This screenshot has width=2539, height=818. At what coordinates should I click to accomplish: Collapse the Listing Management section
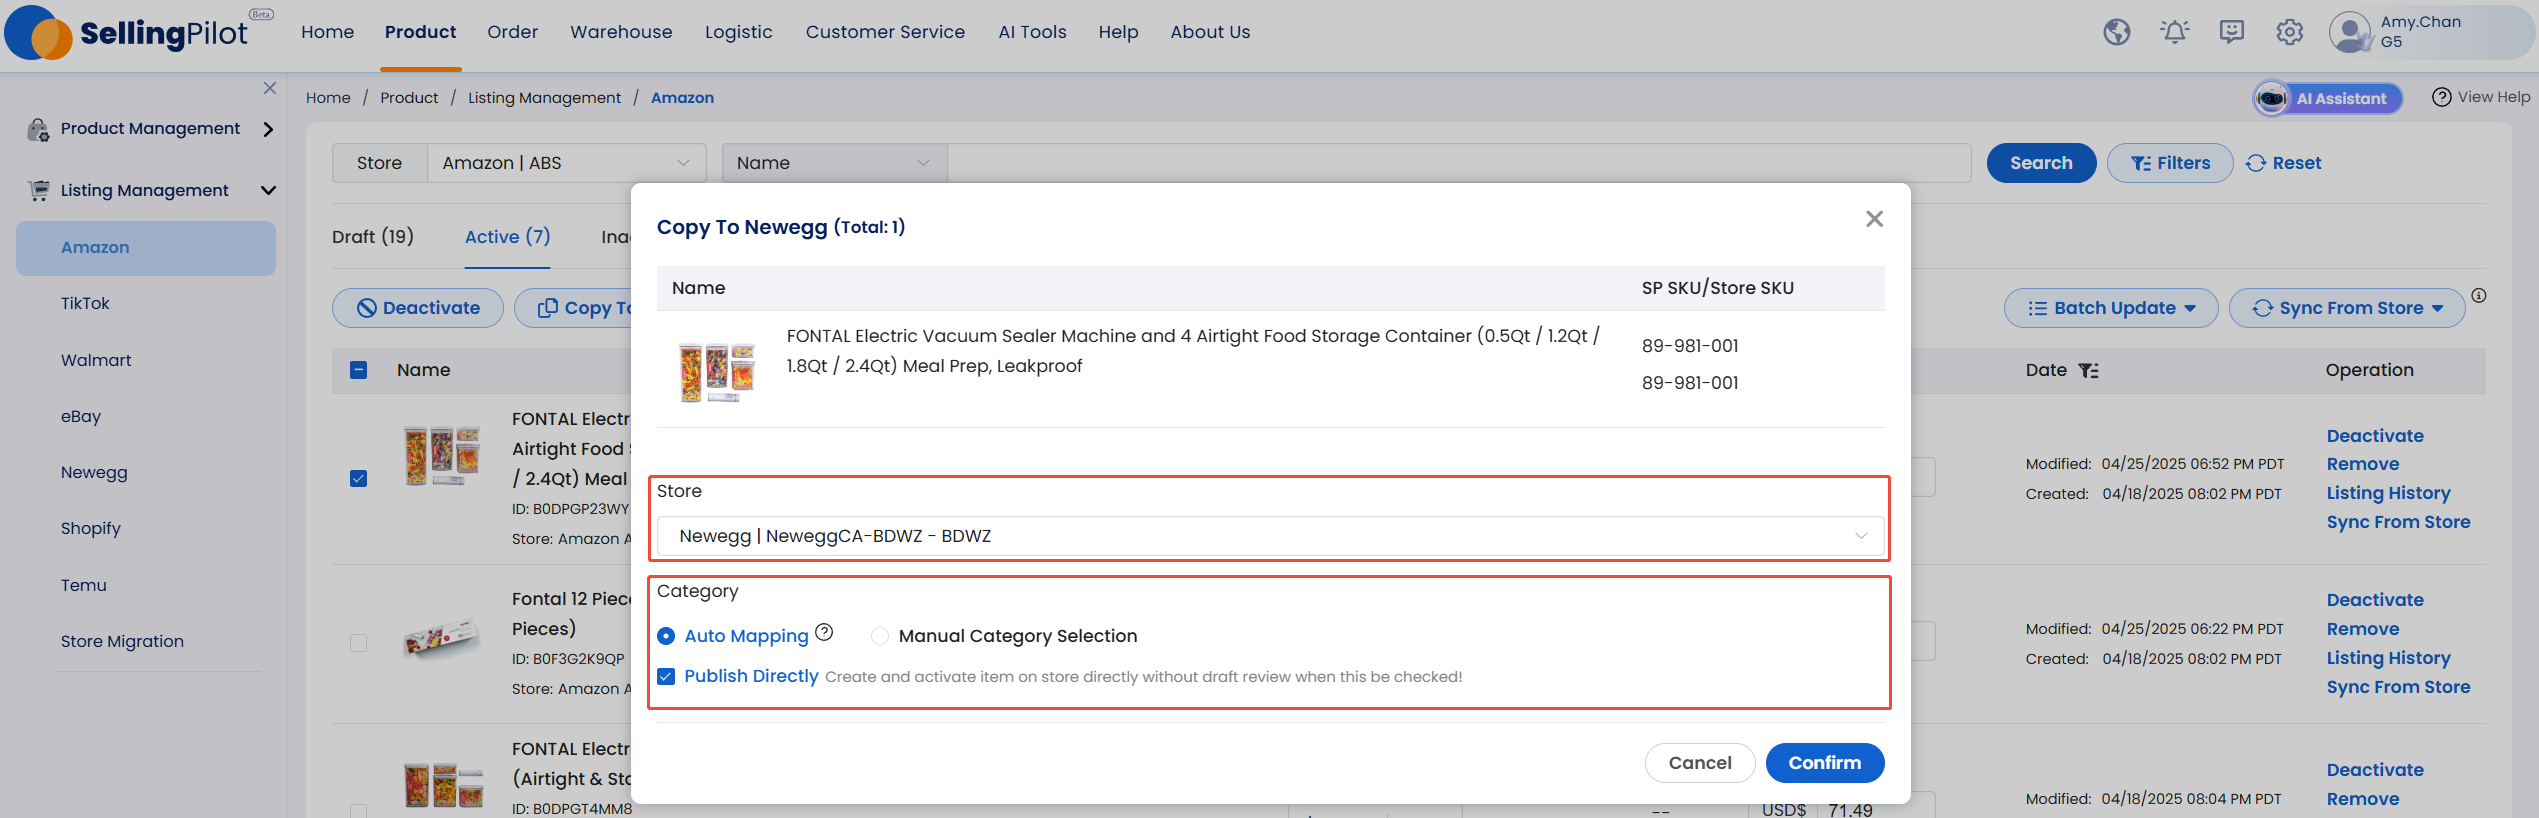pyautogui.click(x=268, y=190)
